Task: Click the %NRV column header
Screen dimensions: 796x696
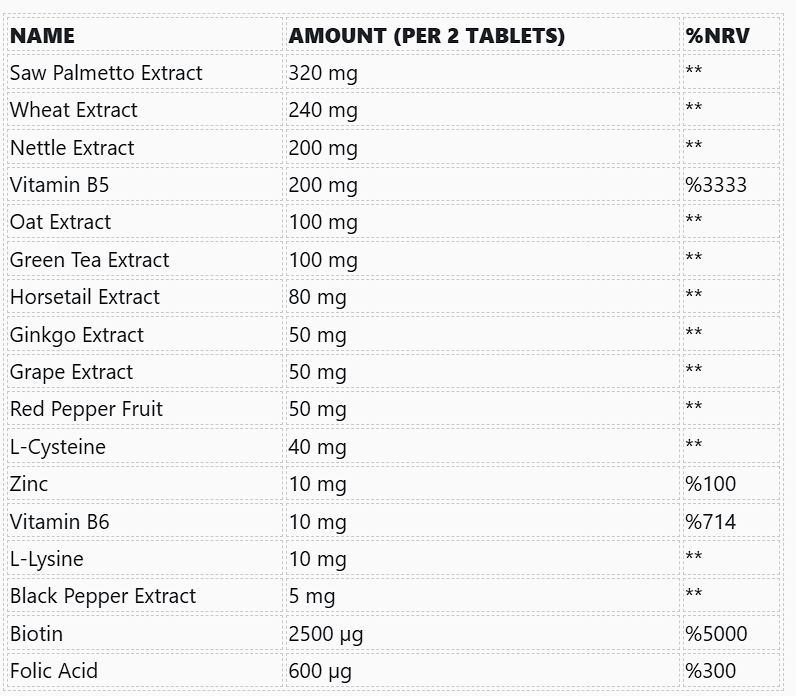Action: pyautogui.click(x=717, y=36)
